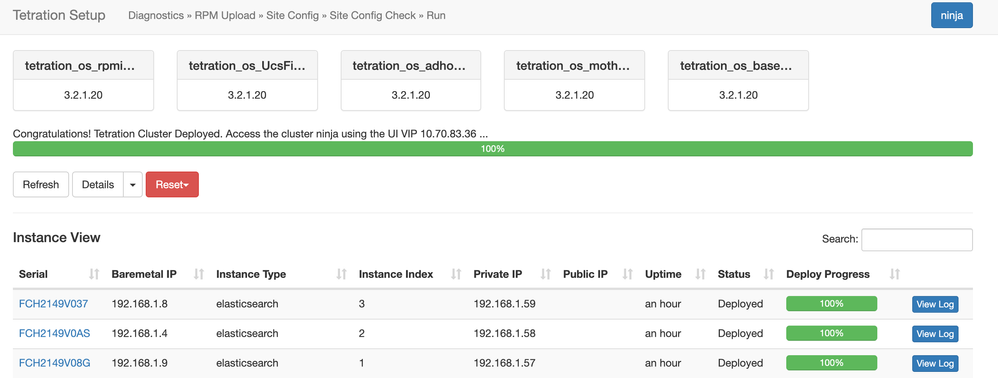The width and height of the screenshot is (998, 378).
Task: Click baremetal IP 192.168.1.8
Action: coord(139,304)
